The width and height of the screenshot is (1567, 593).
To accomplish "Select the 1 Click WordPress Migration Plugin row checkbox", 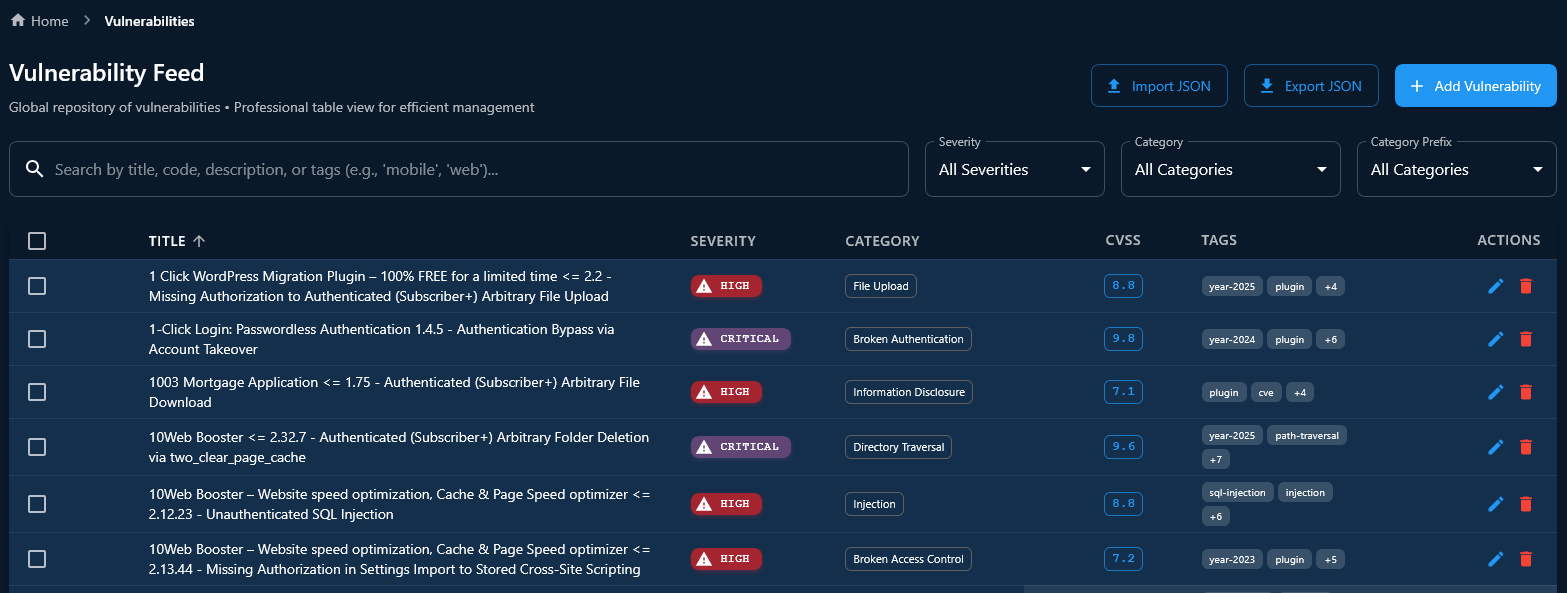I will coord(37,286).
